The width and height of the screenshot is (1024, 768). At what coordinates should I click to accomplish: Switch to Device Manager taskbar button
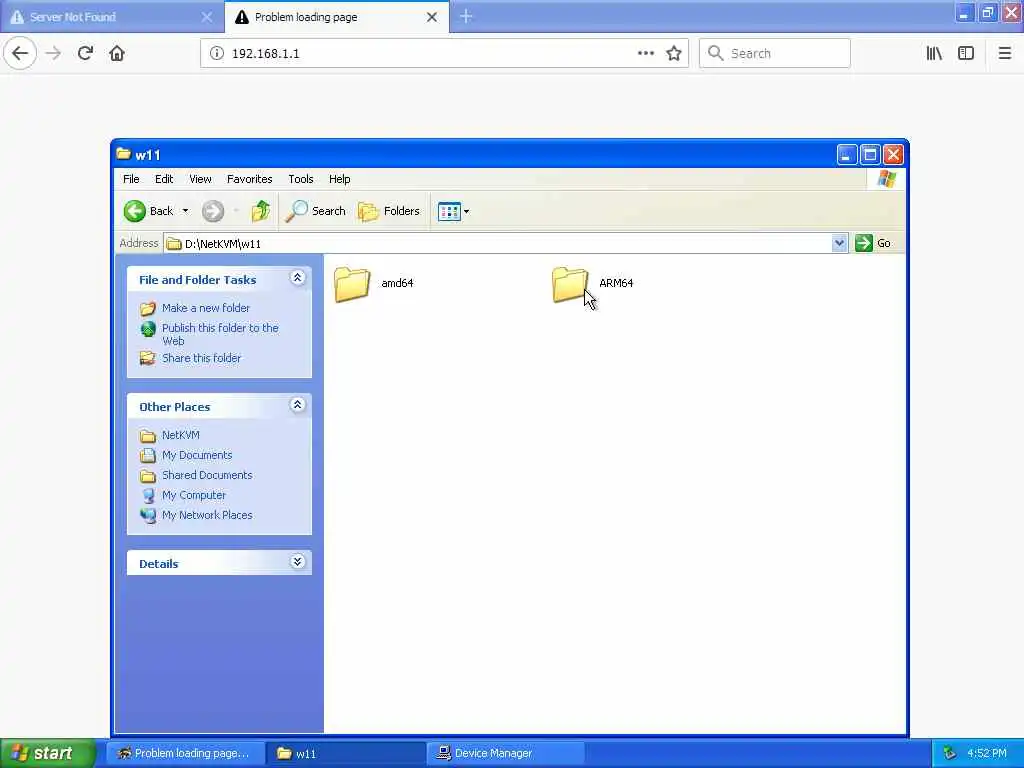505,753
